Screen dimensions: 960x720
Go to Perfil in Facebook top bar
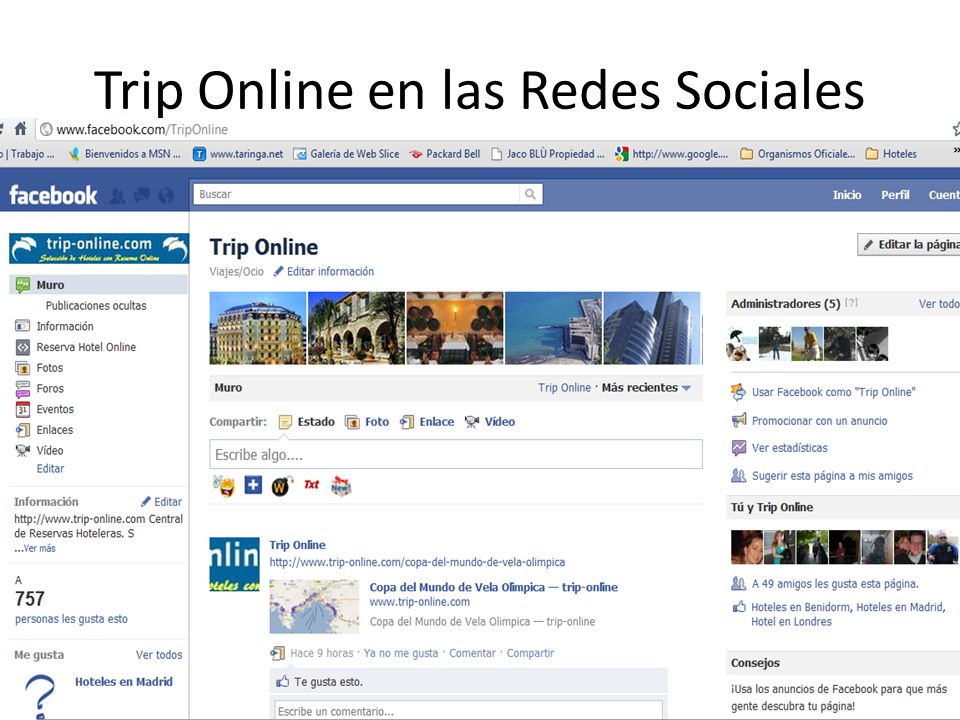coord(895,195)
